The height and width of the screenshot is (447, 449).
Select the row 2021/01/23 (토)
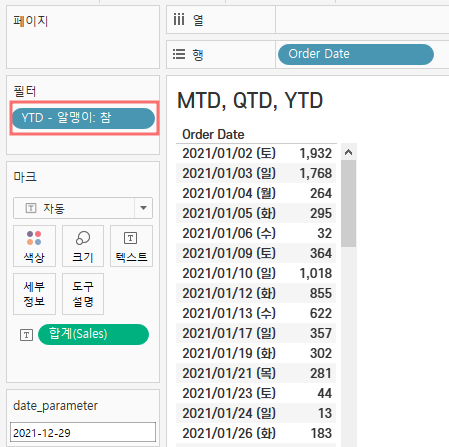256,393
